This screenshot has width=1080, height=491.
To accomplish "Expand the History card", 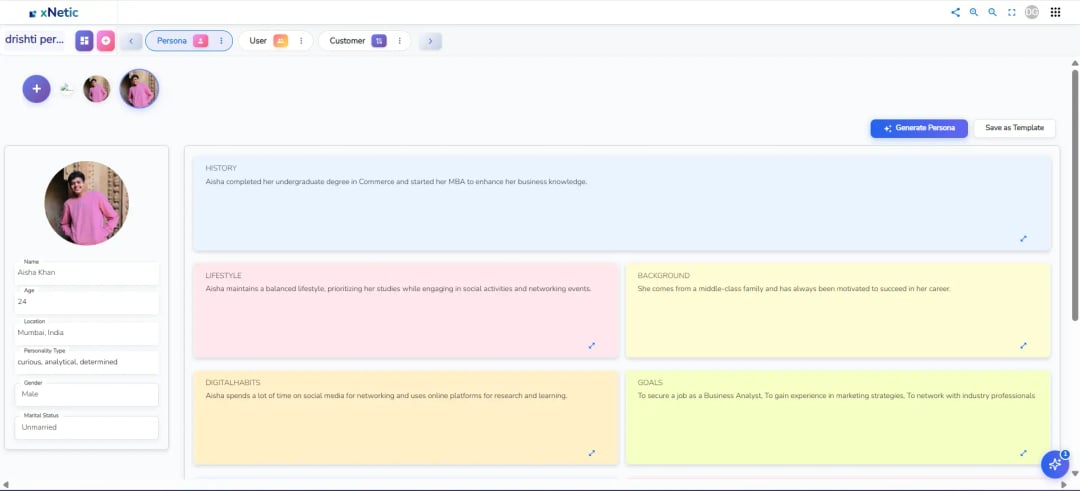I will click(1023, 239).
